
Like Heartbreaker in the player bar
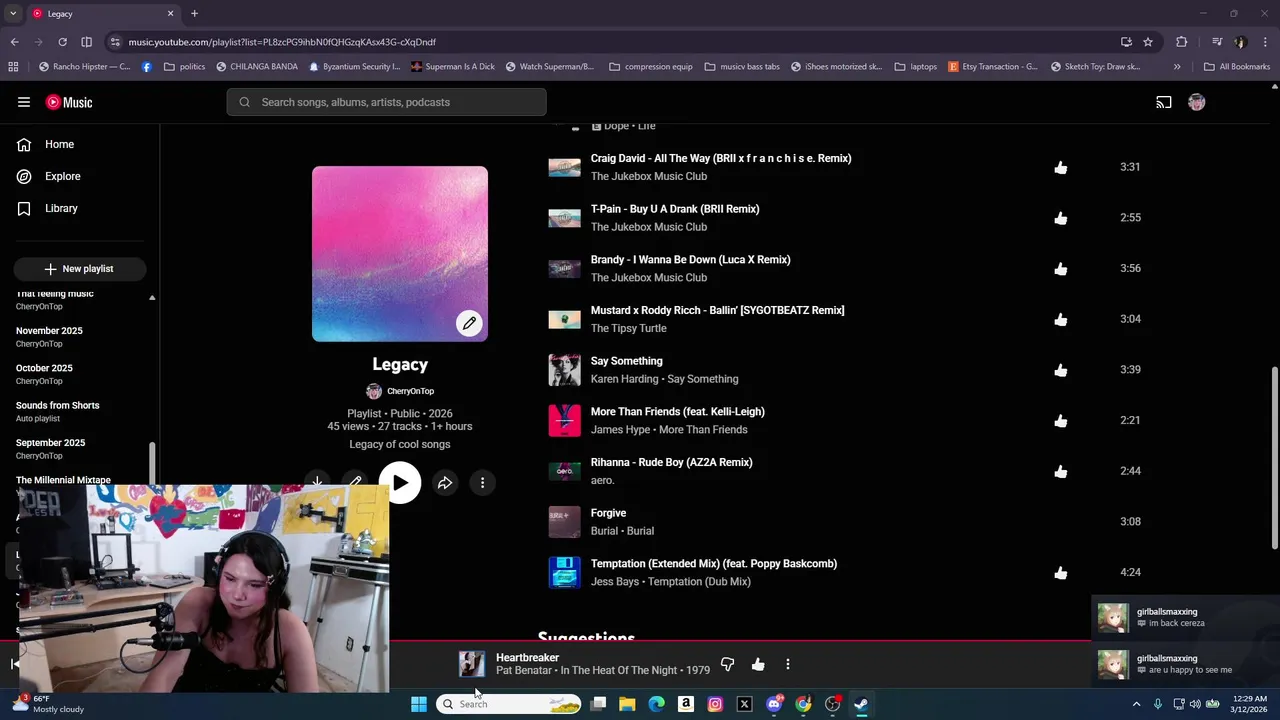click(x=758, y=664)
